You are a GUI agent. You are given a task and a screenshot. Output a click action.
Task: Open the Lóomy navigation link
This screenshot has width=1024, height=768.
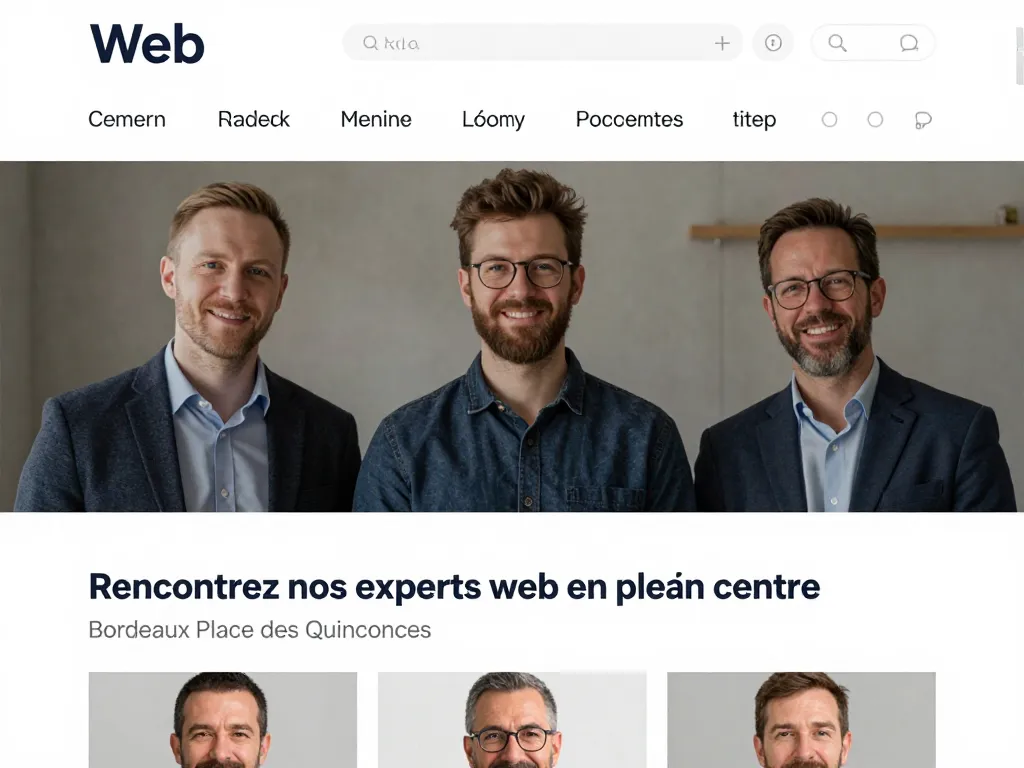(x=493, y=120)
